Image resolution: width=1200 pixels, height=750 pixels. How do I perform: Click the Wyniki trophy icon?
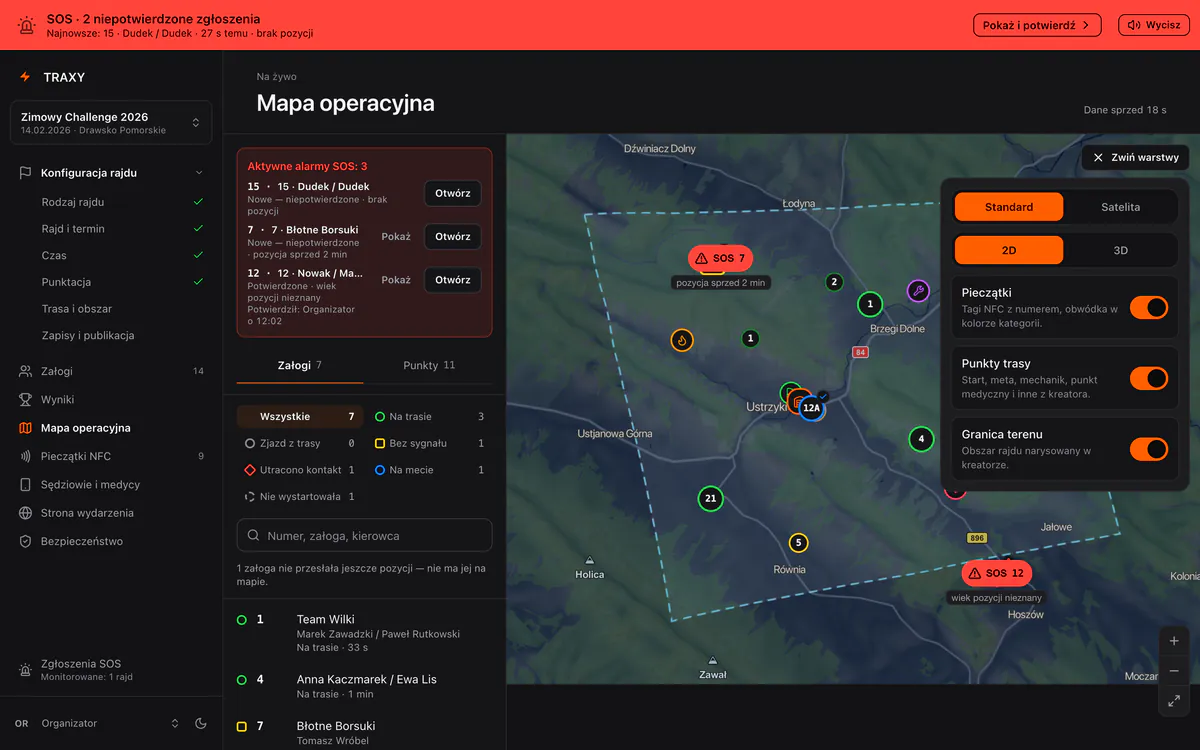point(25,399)
